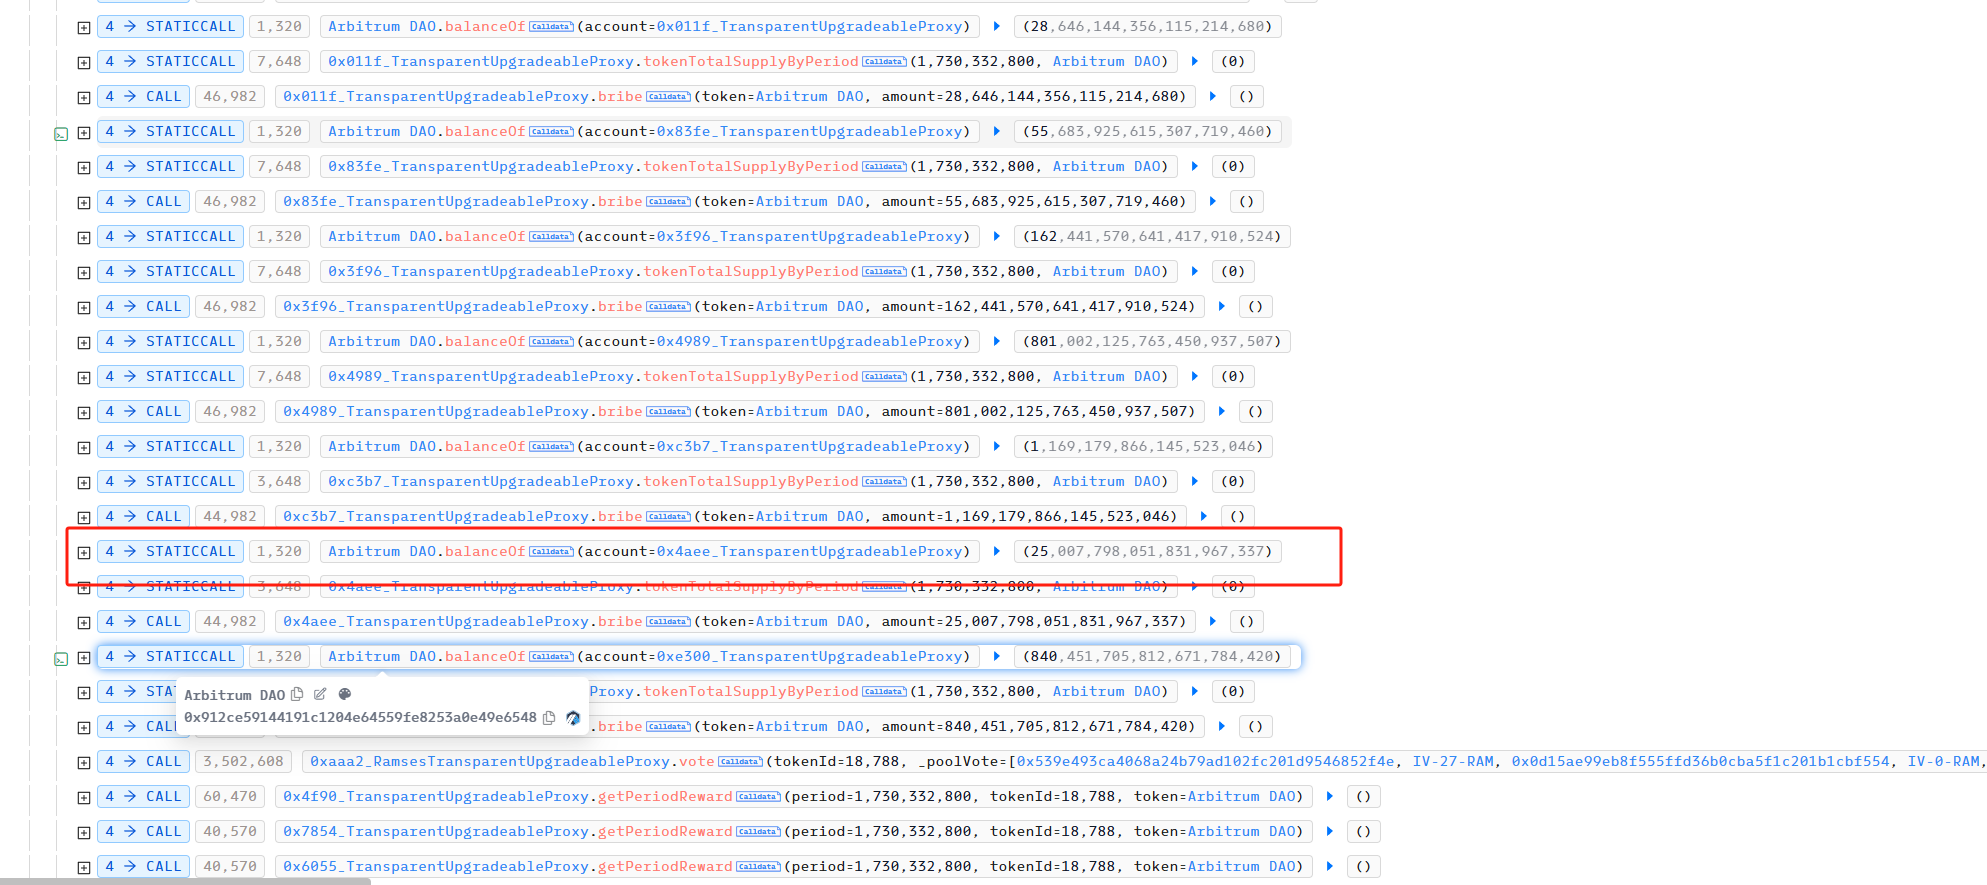Open Arbitrum DAO contract in balanceOf 0x011f row
Screen dimensions: 1987x885
pos(382,27)
